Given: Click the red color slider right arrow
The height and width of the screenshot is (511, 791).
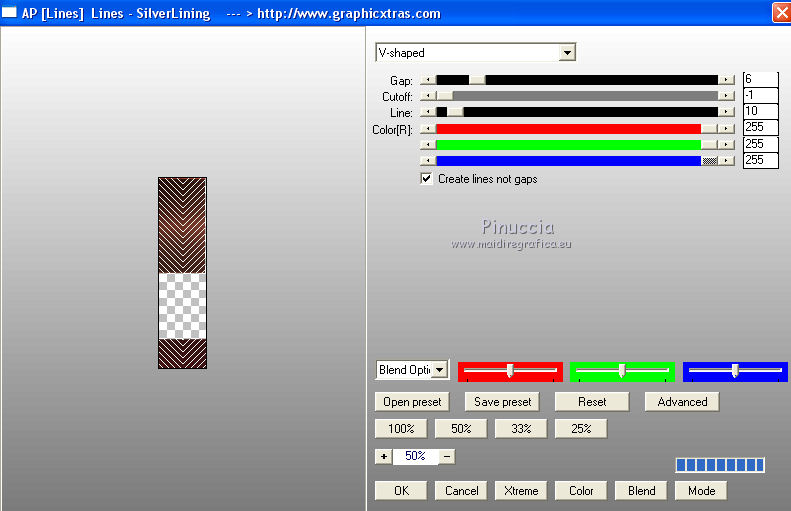Looking at the screenshot, I should (726, 129).
